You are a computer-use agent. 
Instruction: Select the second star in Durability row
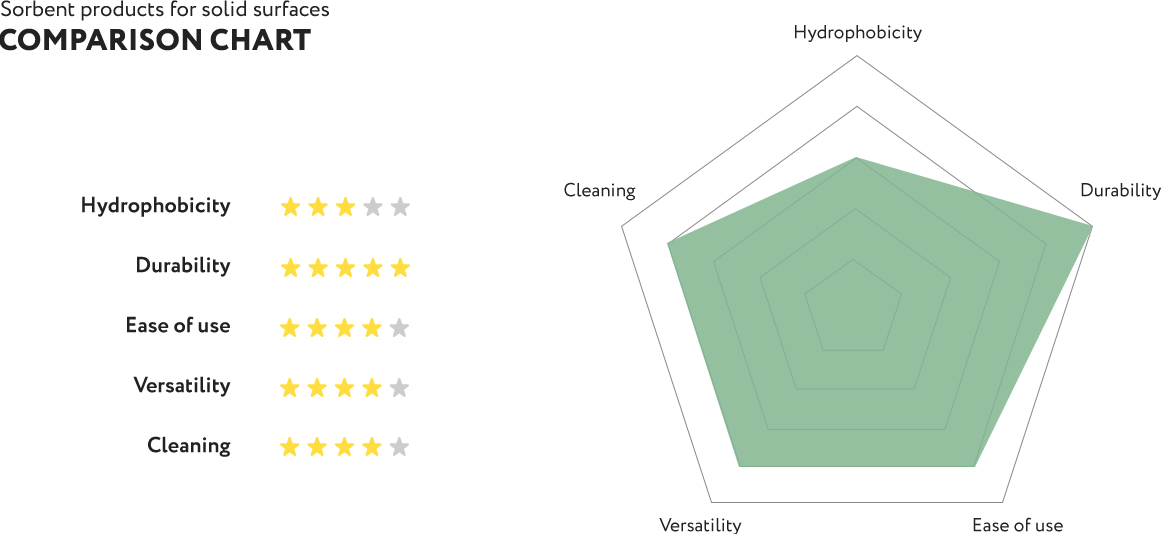point(318,268)
